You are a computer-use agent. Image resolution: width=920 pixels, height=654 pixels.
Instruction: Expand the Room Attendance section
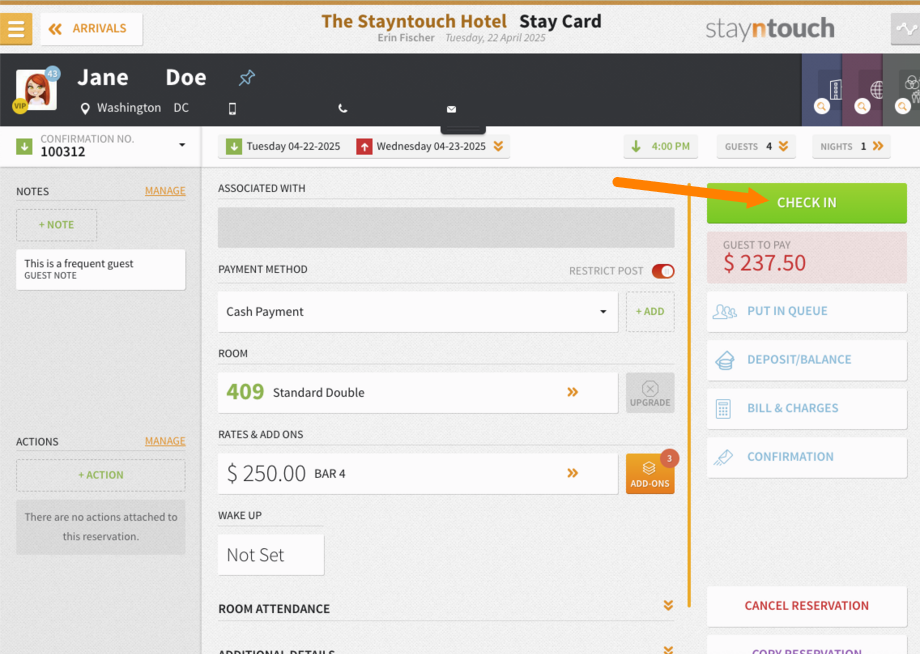pos(446,608)
